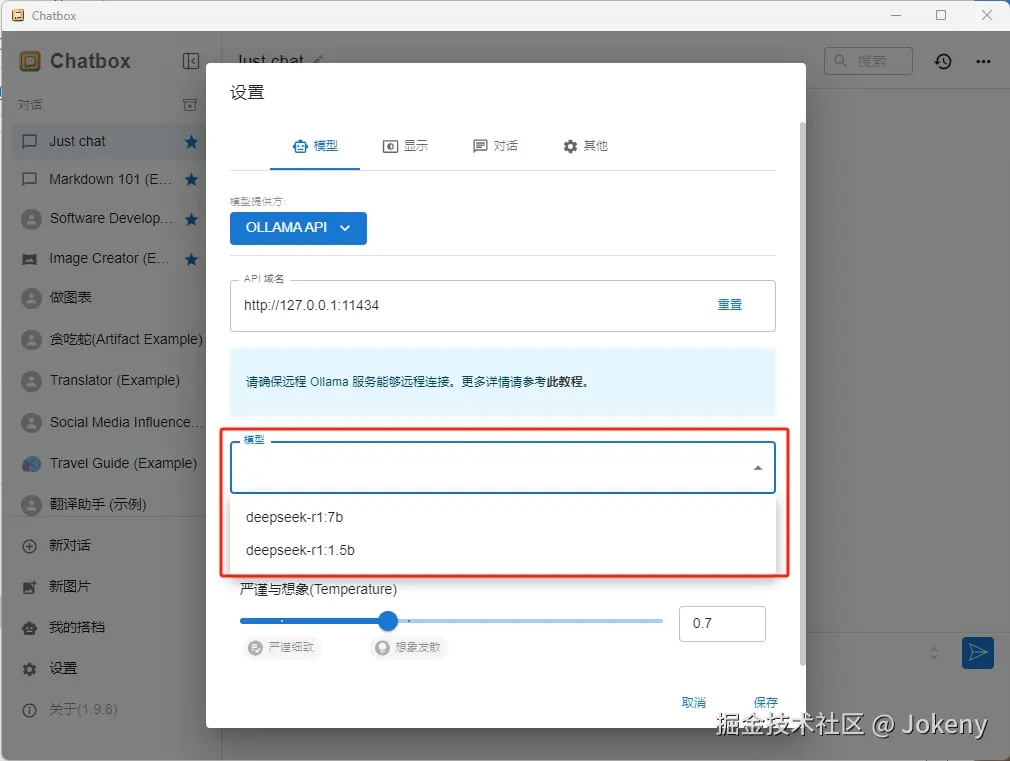Click the message box up-down arrows
Screen dimensions: 1010x761
933,653
